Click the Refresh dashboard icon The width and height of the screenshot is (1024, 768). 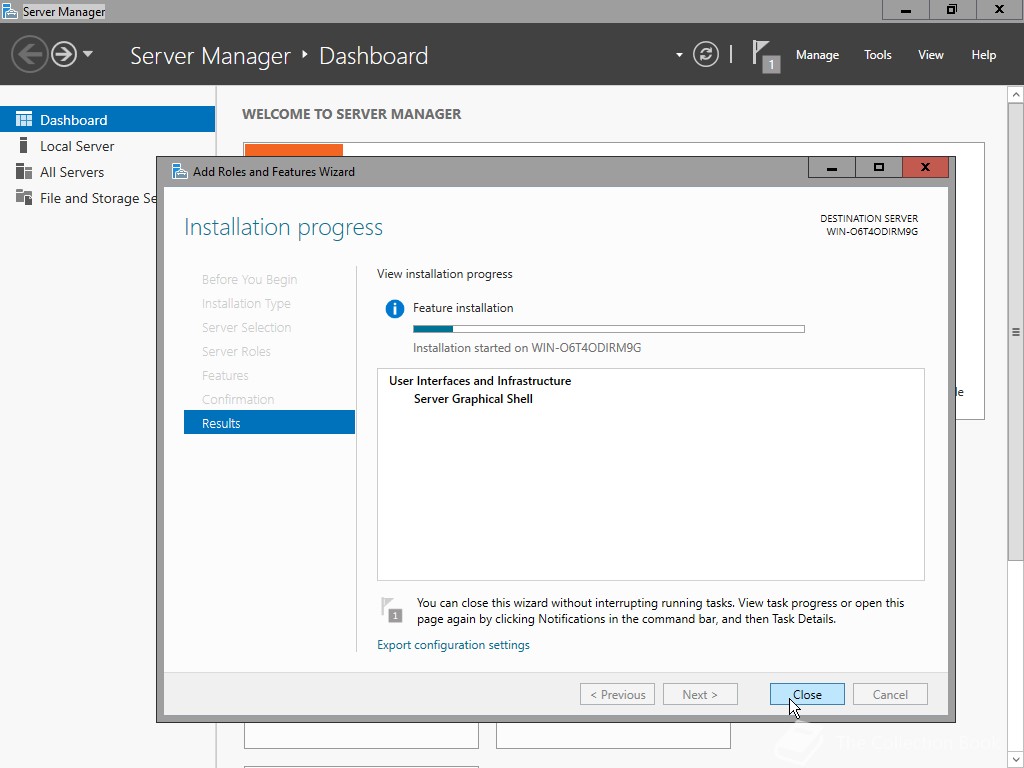(705, 54)
